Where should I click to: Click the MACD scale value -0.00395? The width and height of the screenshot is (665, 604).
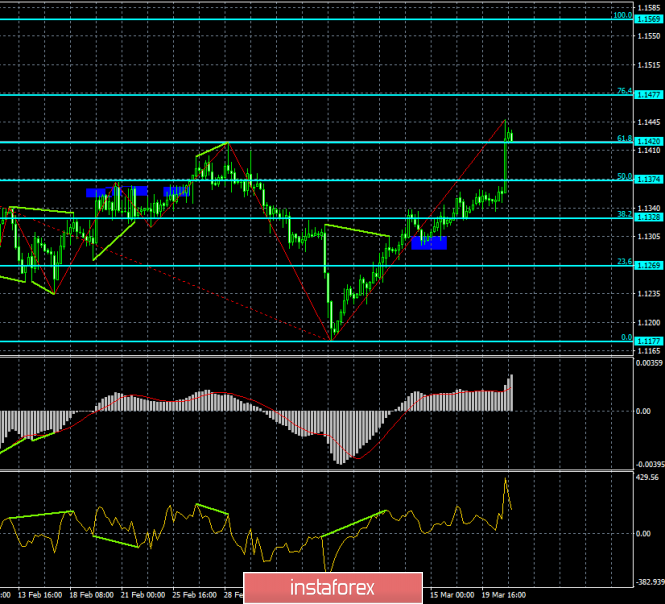point(649,464)
